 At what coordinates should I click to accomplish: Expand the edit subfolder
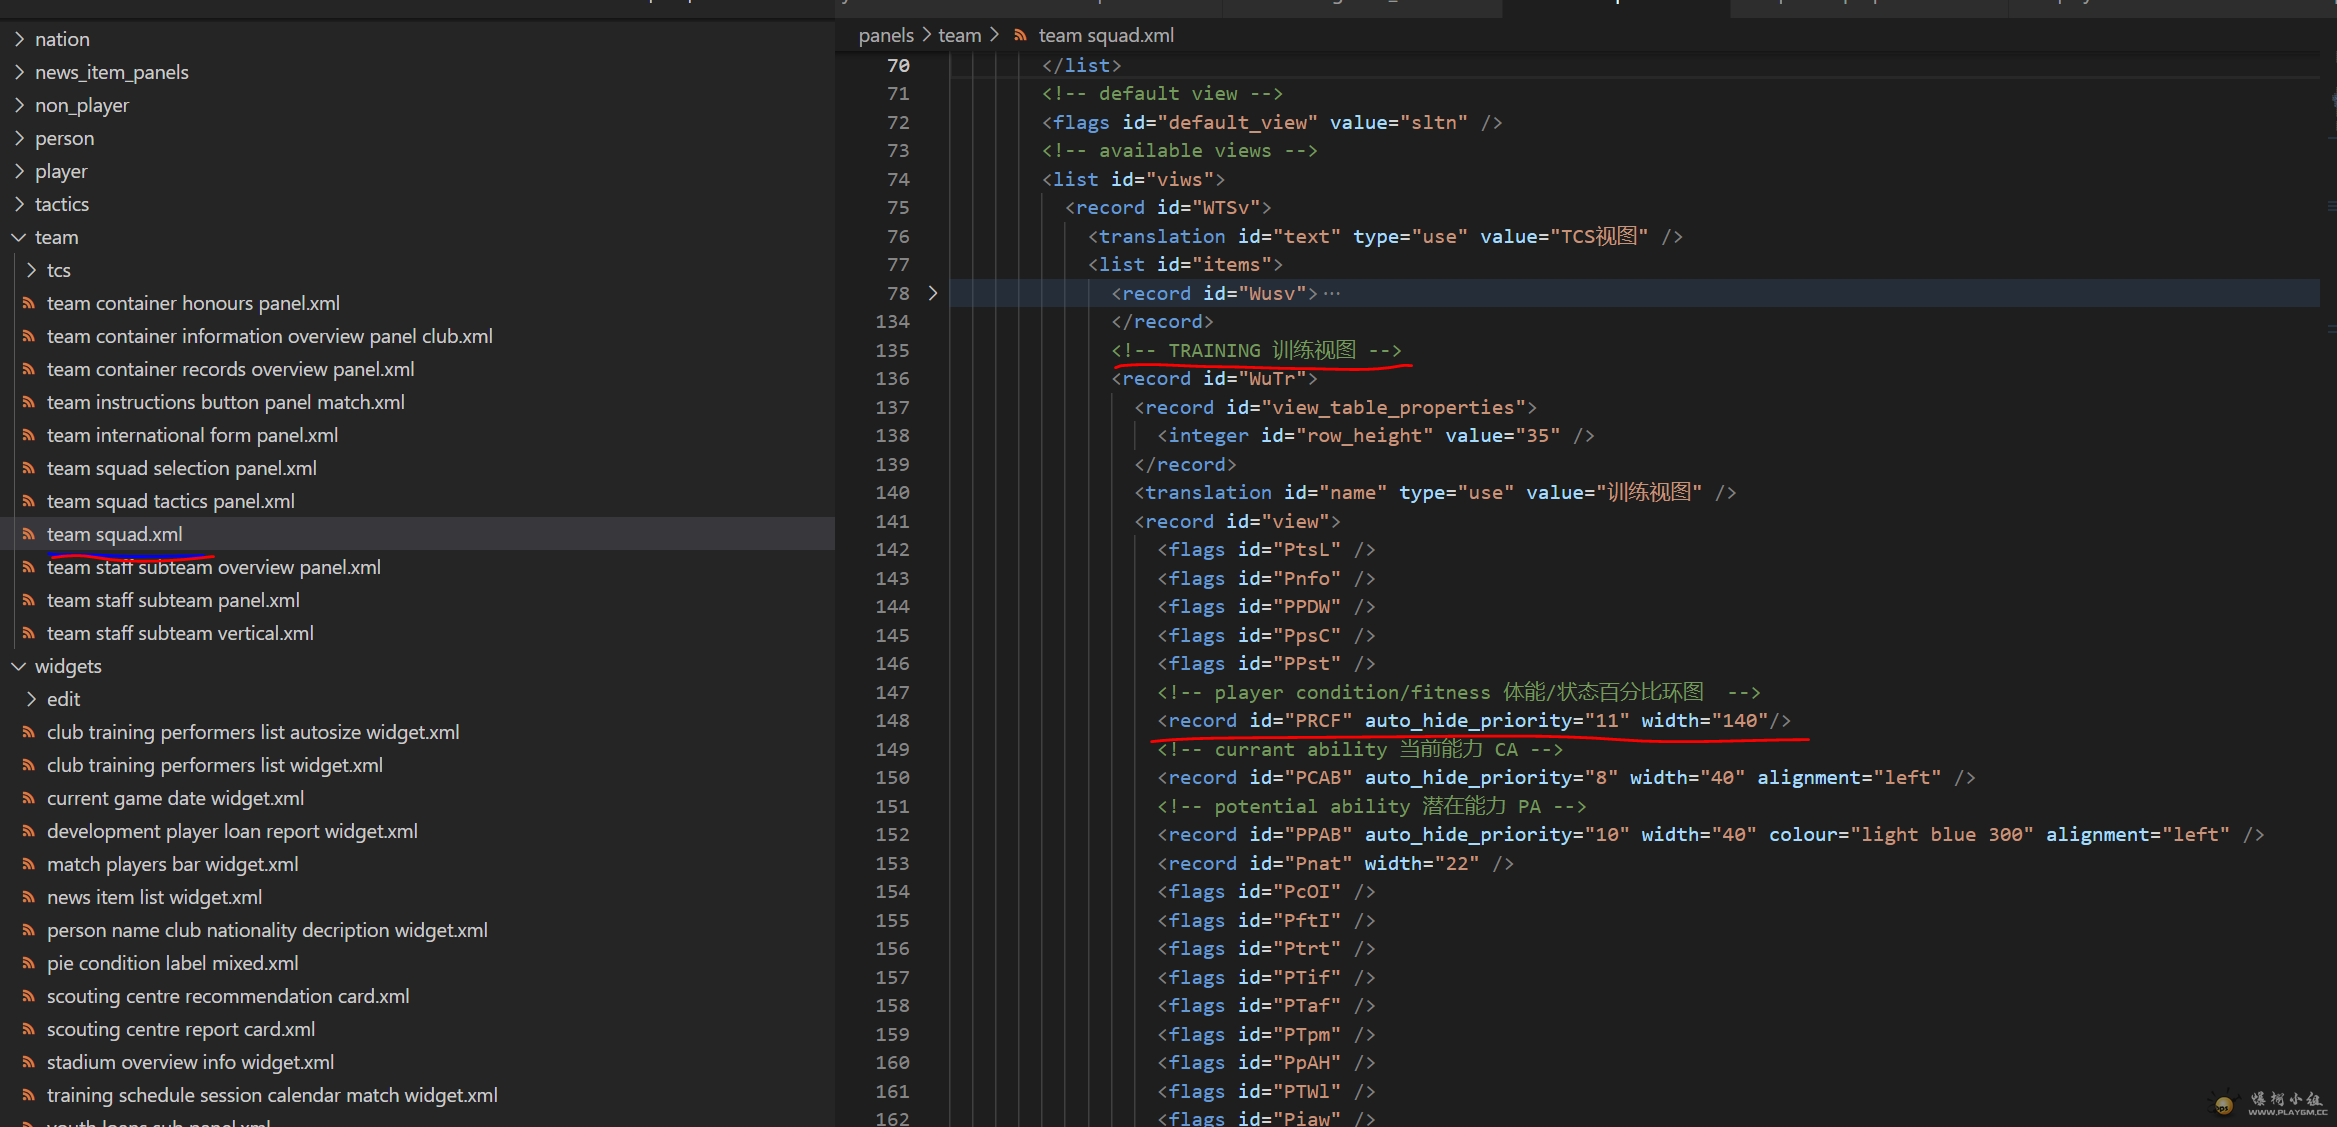click(x=31, y=699)
